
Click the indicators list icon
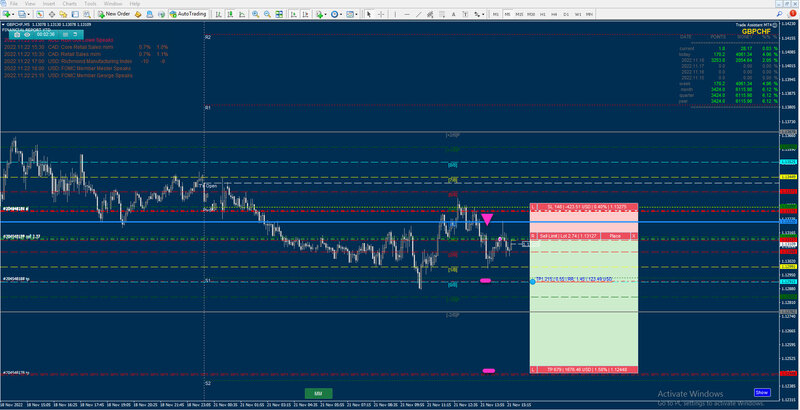(319, 14)
